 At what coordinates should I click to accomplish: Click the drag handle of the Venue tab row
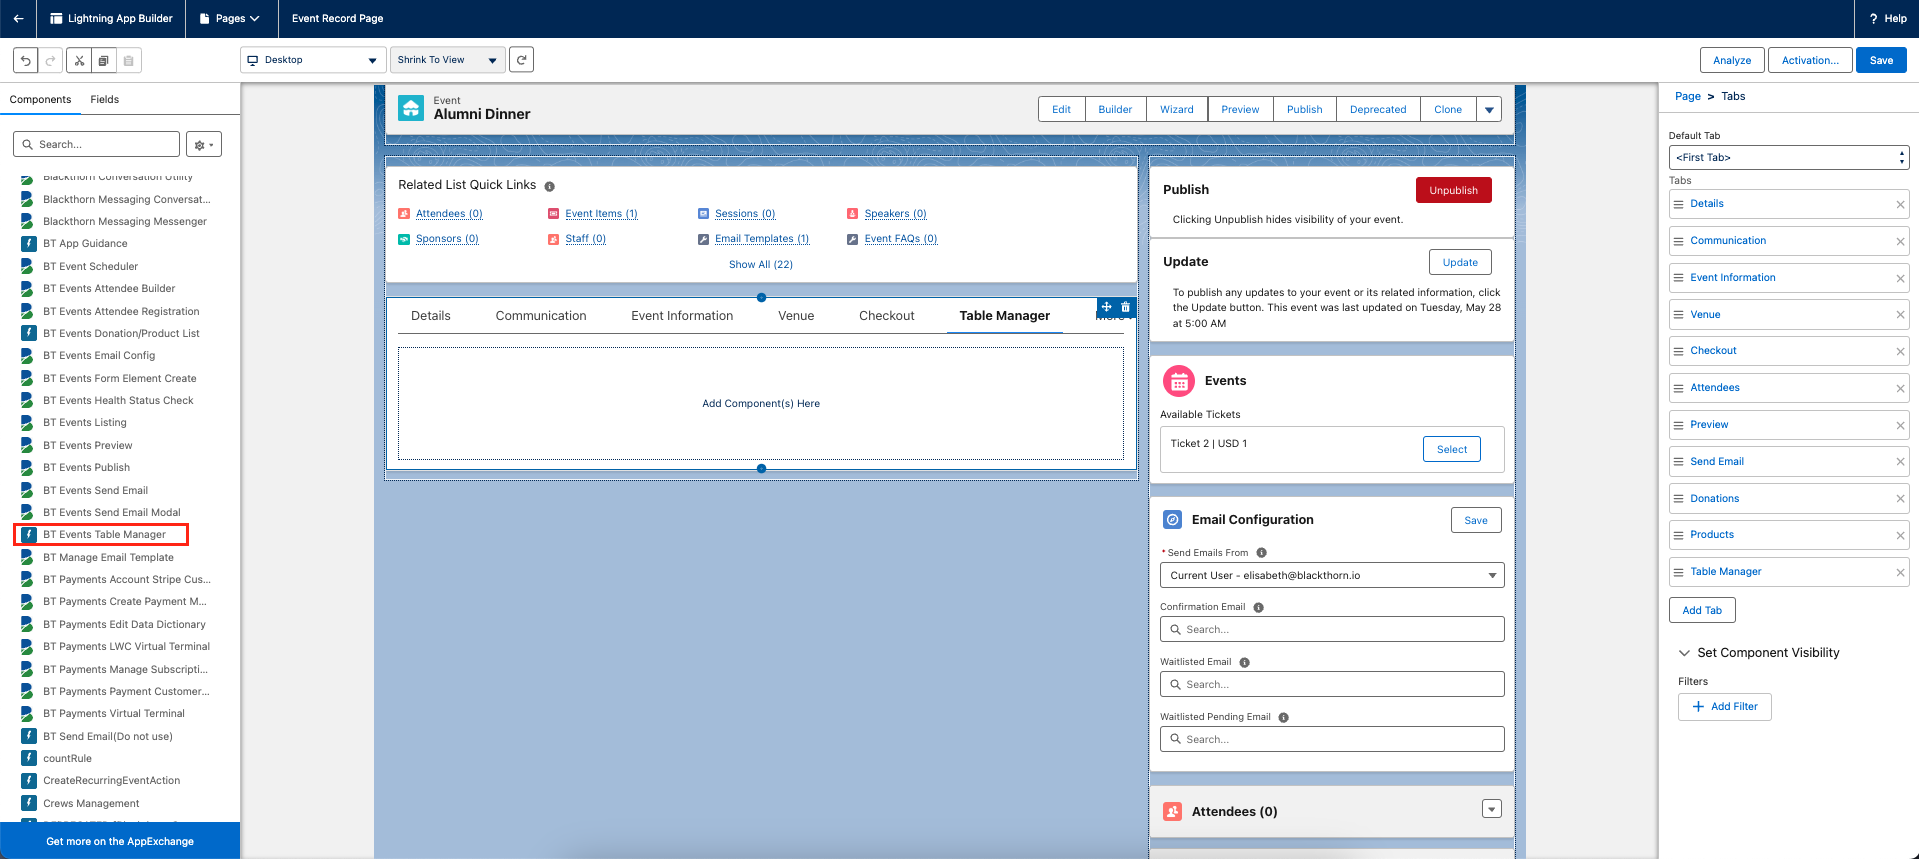tap(1678, 314)
